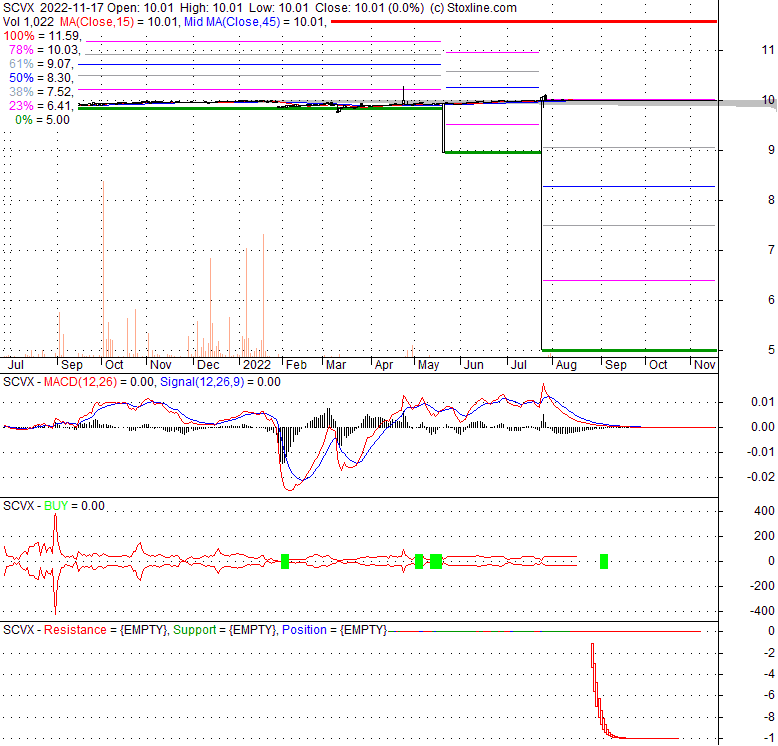This screenshot has height=746, width=778.
Task: Click the Jun month label on the axis
Action: pyautogui.click(x=474, y=365)
